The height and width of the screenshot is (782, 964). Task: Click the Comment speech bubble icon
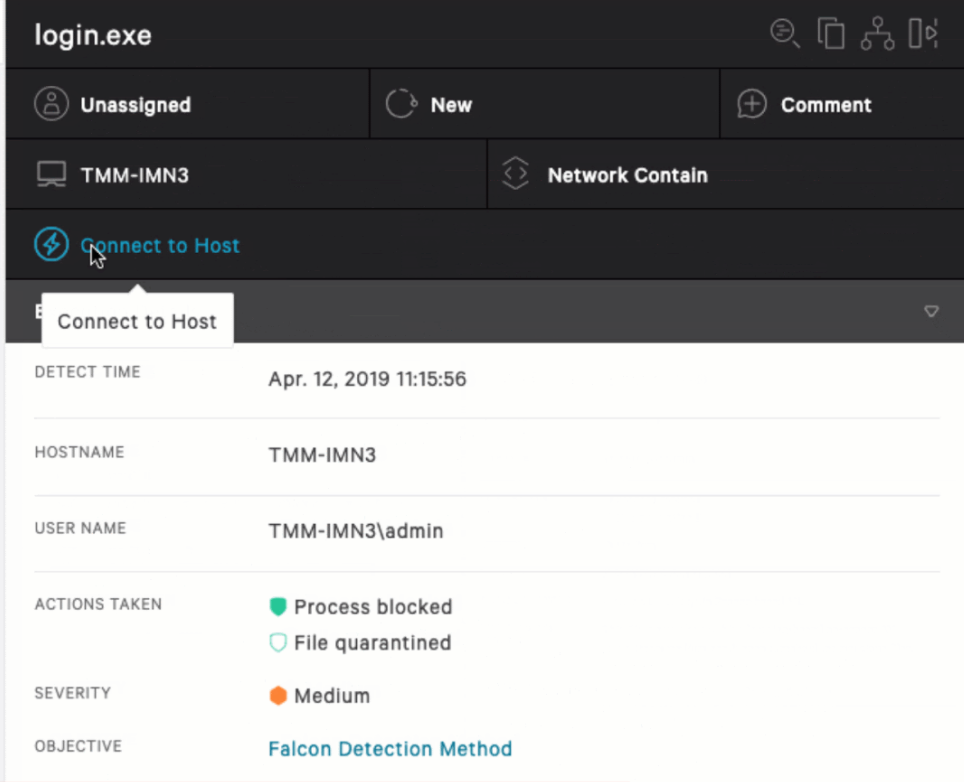(x=751, y=104)
